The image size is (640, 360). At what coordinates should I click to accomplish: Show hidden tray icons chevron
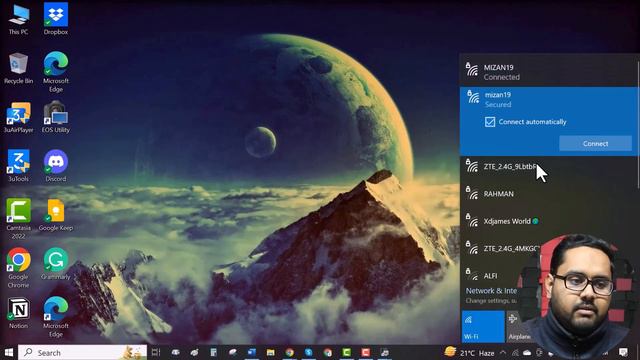pos(503,353)
